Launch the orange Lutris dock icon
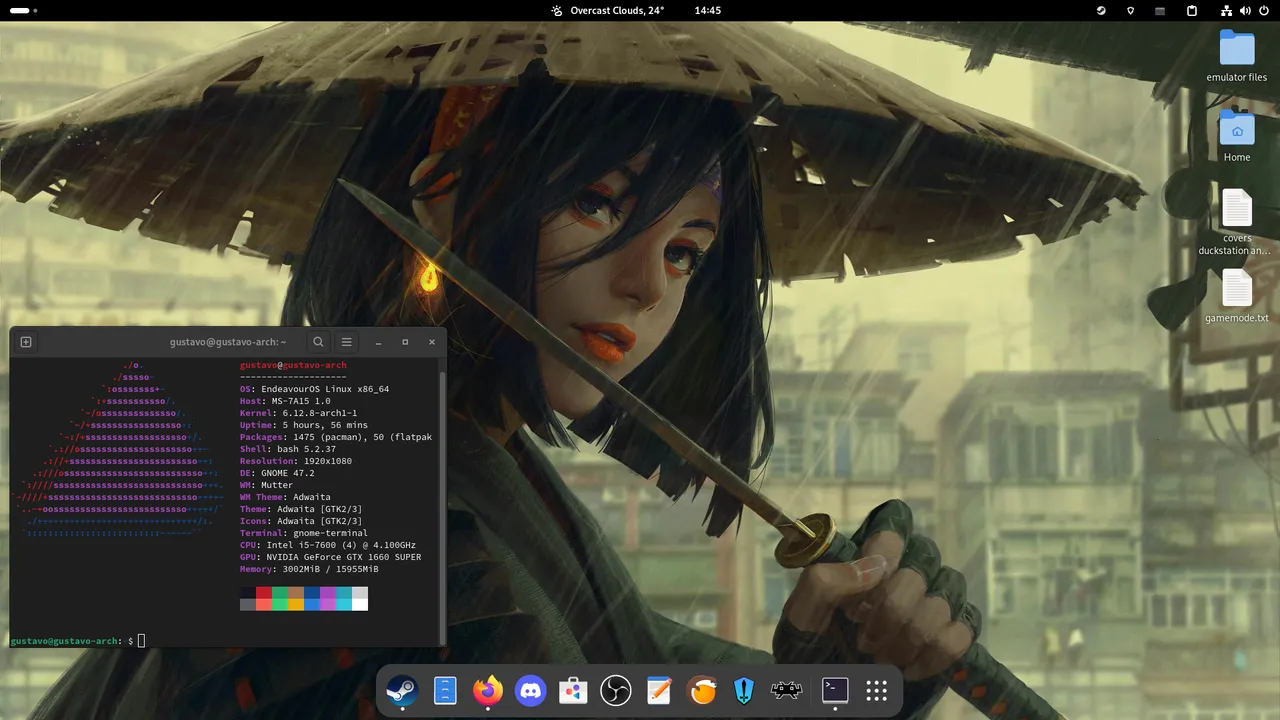The image size is (1280, 720). point(703,690)
